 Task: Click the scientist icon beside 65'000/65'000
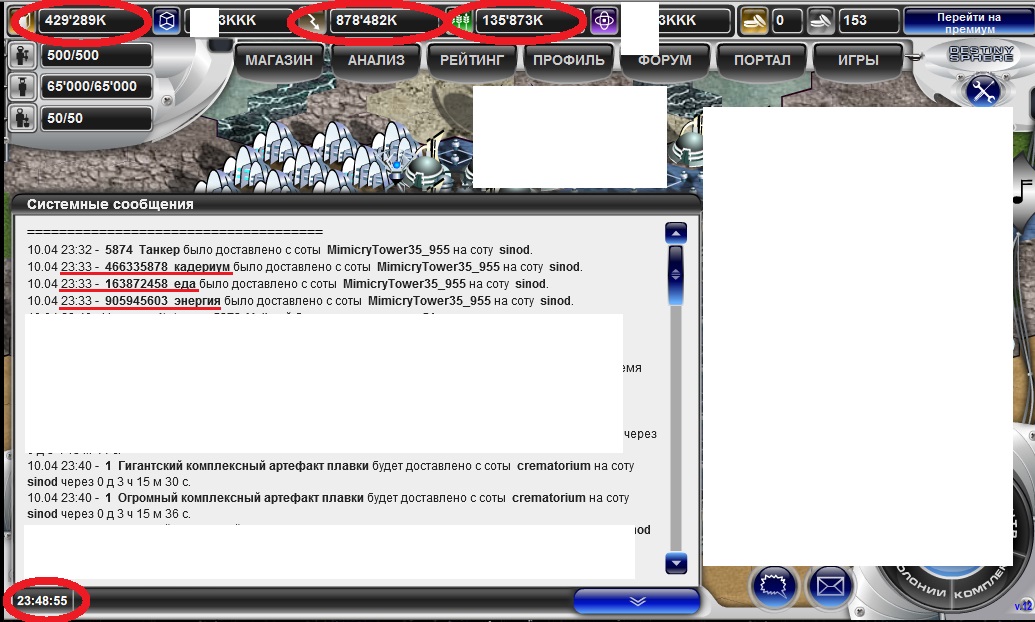pyautogui.click(x=22, y=86)
